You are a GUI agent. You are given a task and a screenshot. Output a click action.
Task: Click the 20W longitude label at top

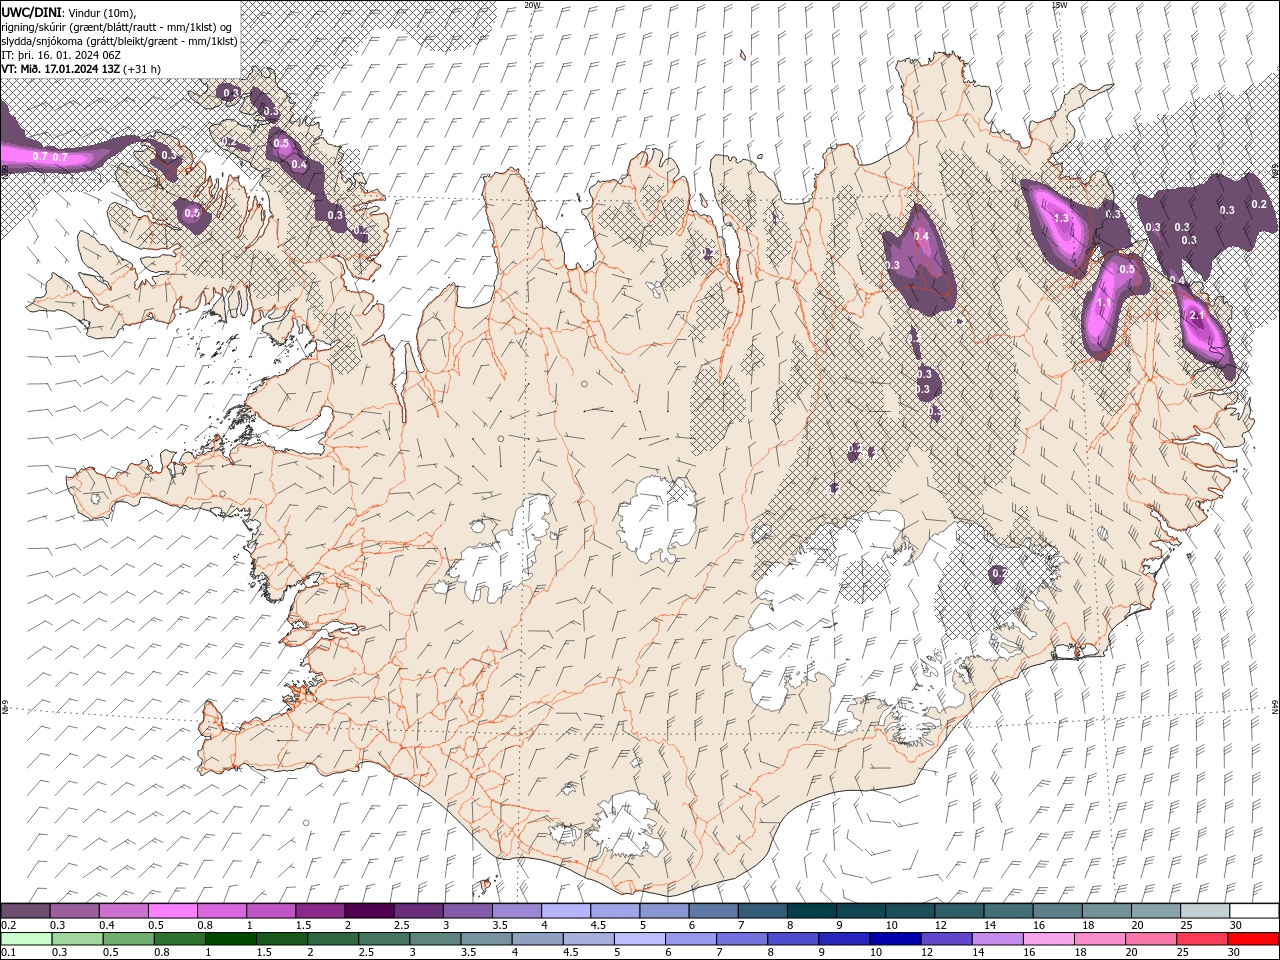[532, 5]
